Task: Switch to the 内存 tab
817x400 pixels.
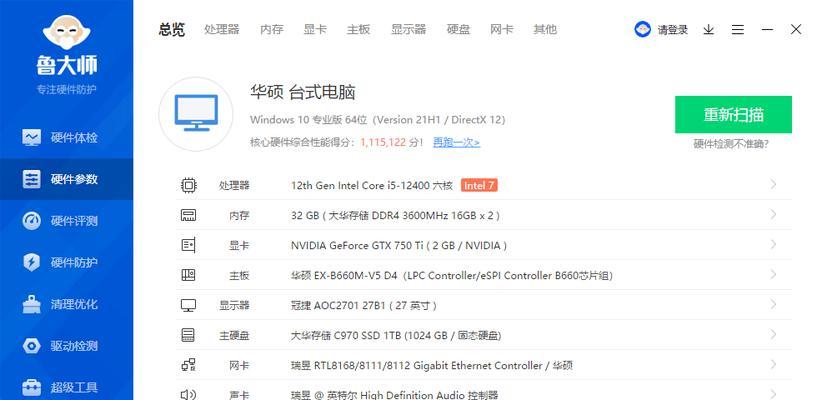Action: 271,30
